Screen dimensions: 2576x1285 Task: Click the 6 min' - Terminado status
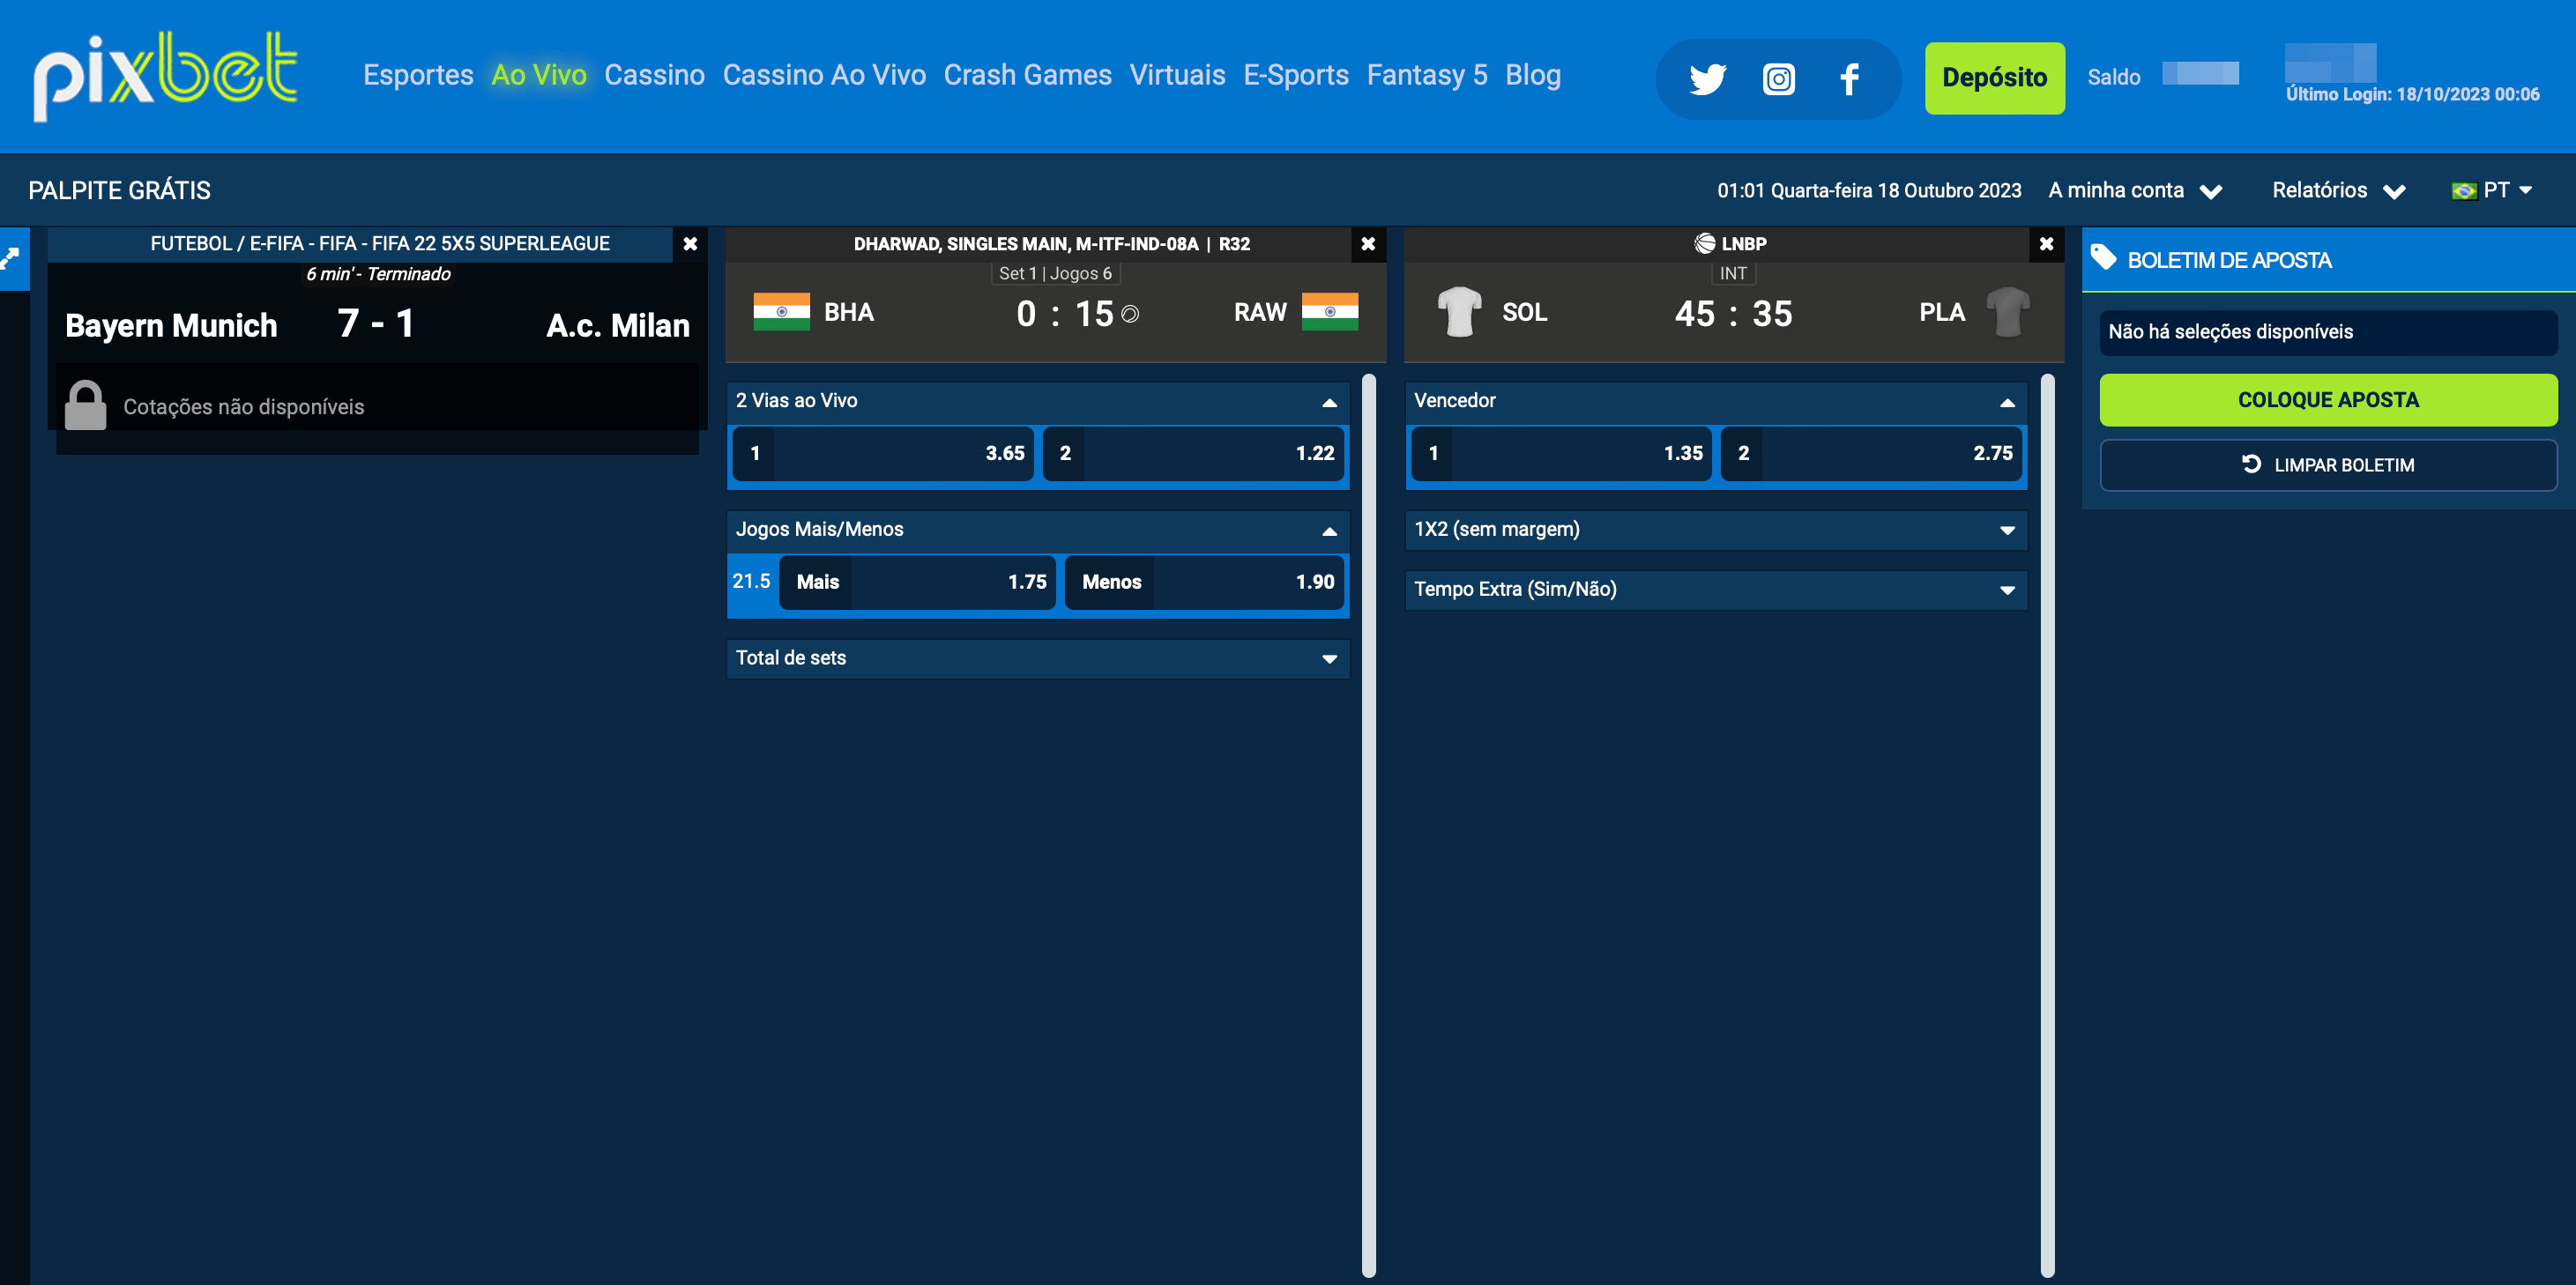tap(378, 274)
